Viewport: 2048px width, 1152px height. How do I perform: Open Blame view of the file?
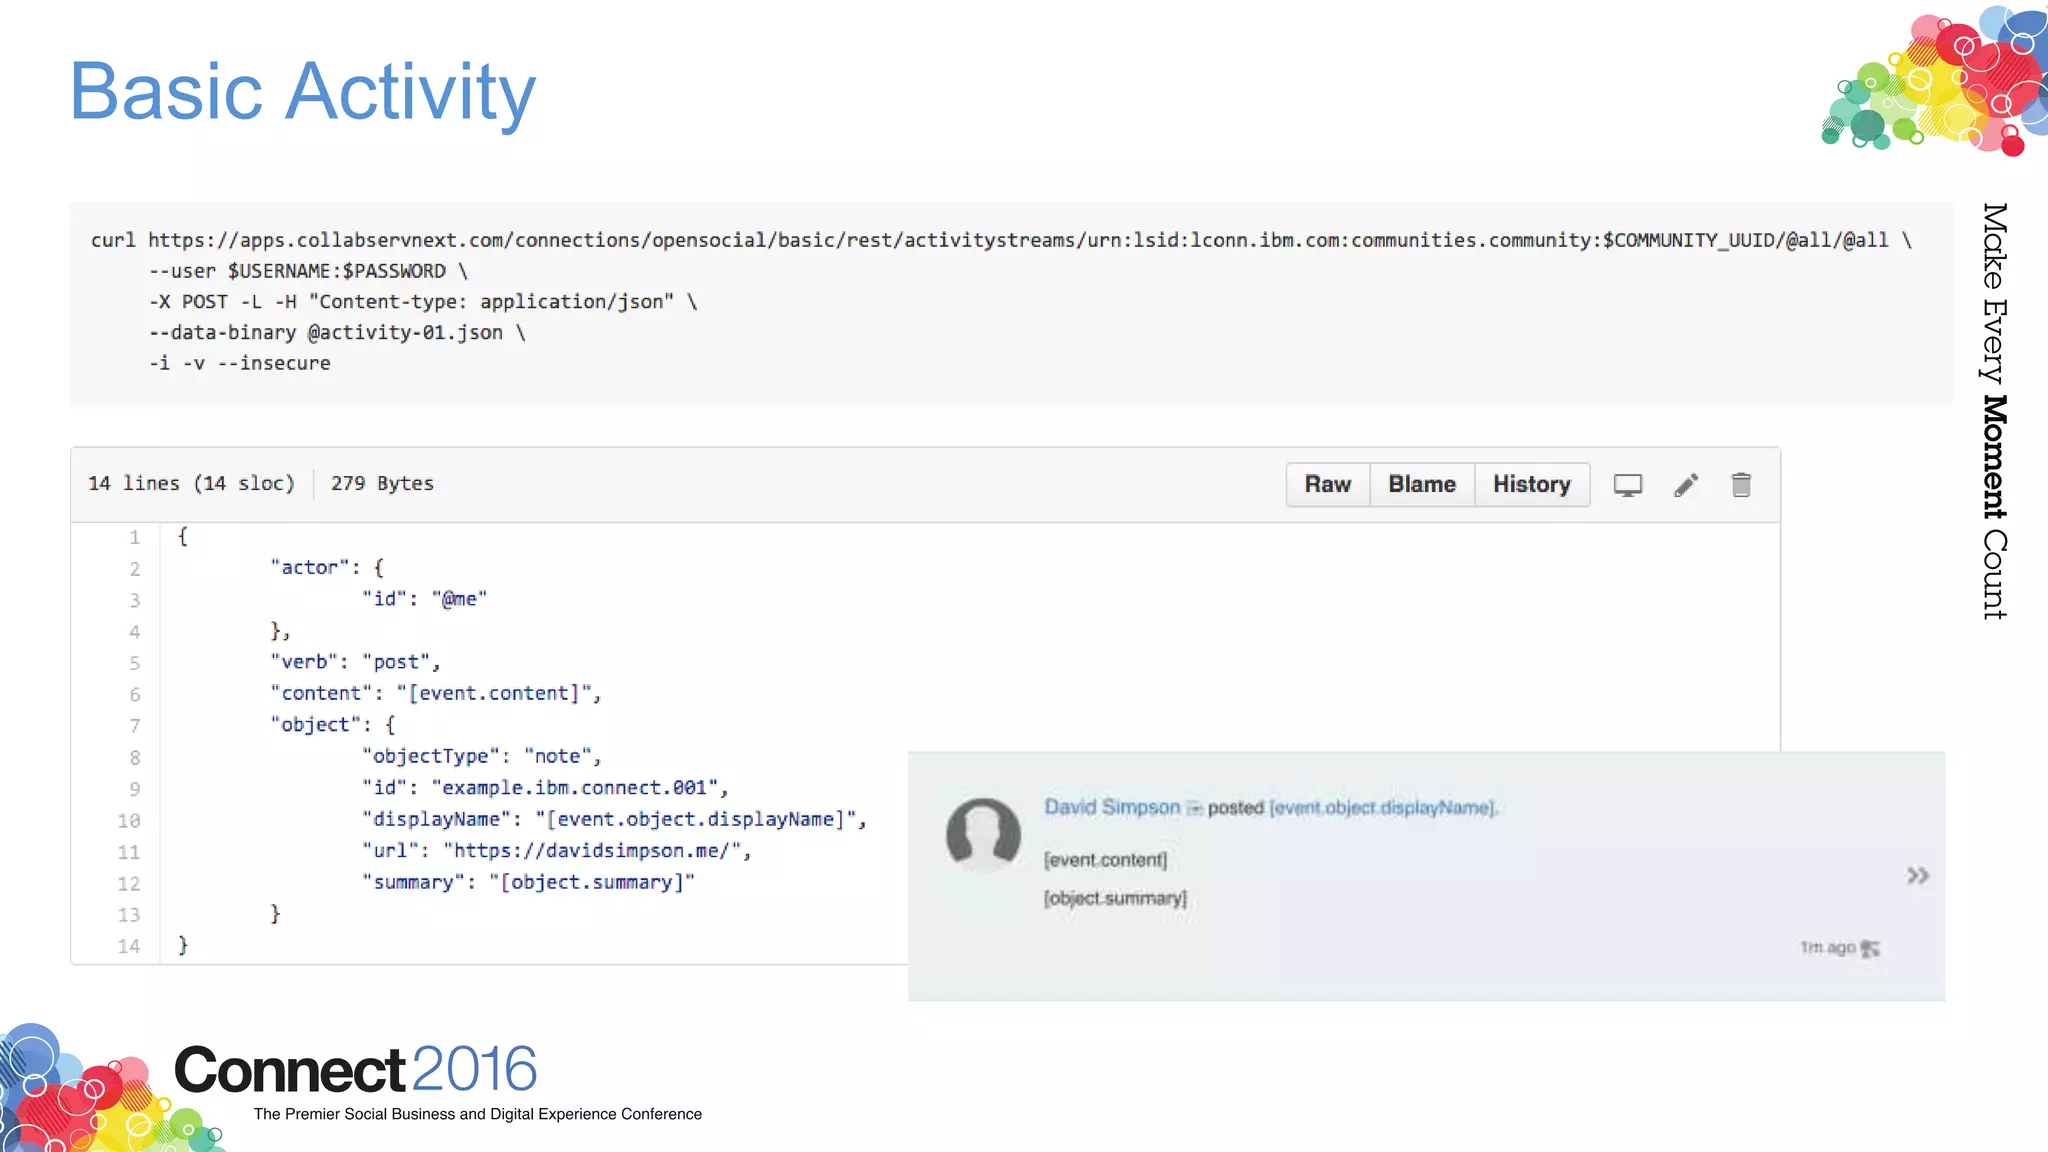coord(1421,485)
